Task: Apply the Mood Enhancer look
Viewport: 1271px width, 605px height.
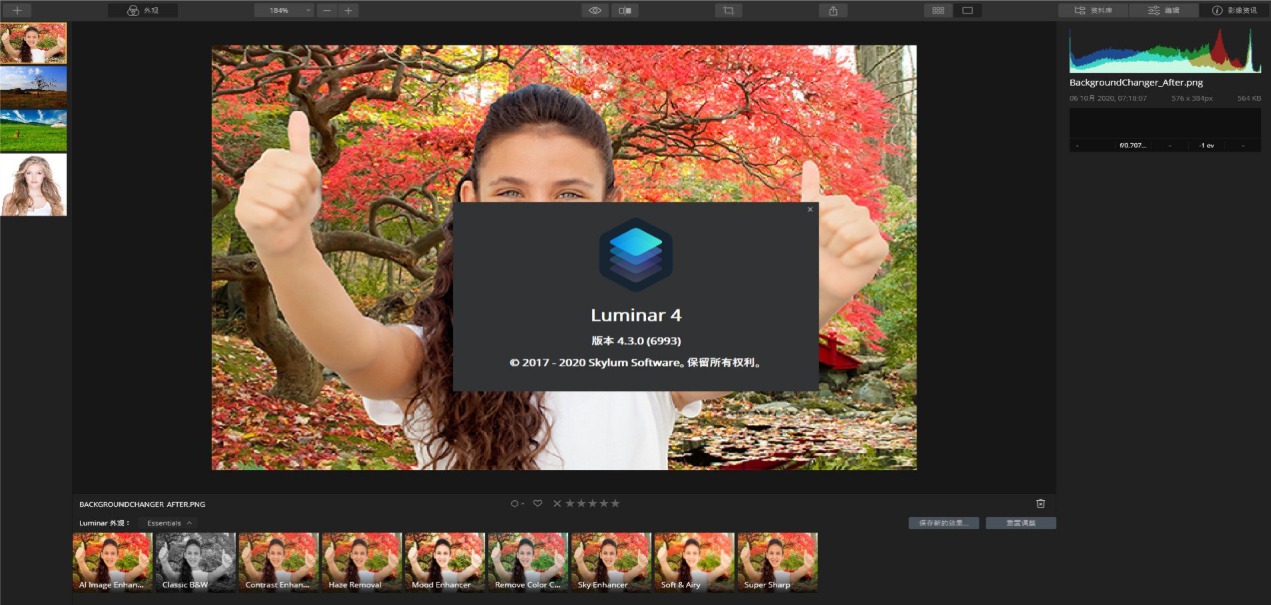Action: click(x=444, y=562)
